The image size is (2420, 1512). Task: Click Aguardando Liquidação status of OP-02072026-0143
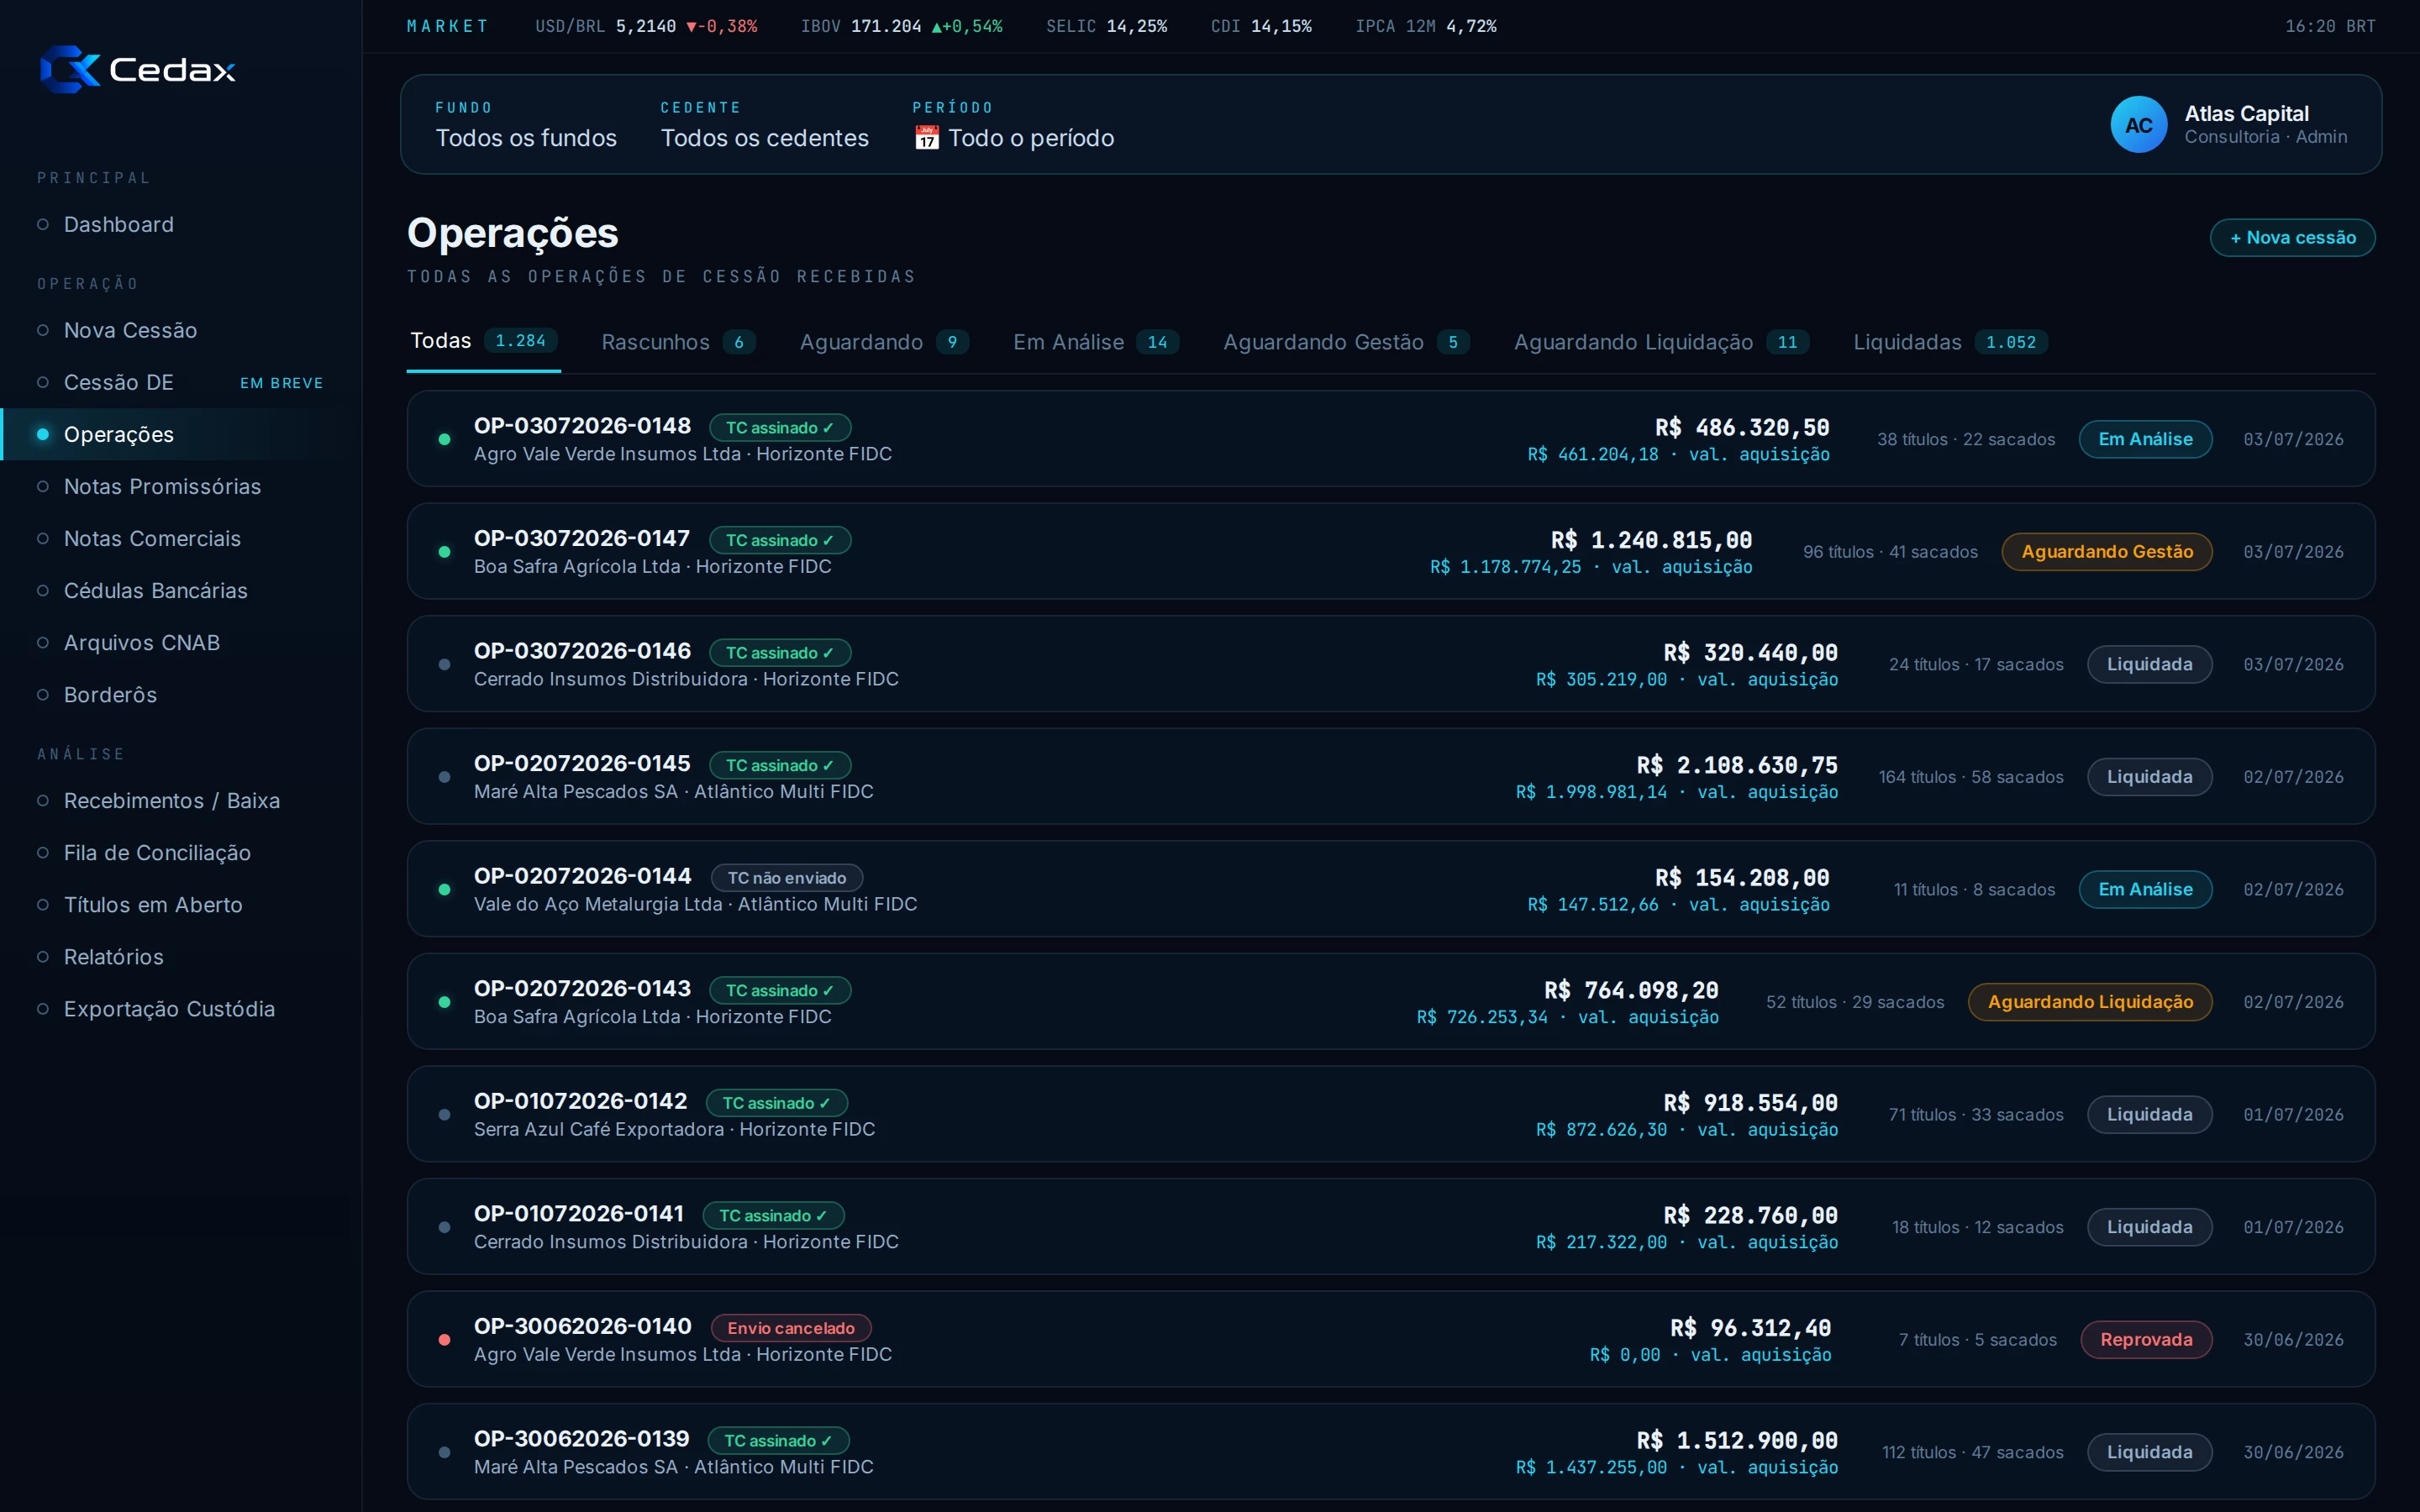pyautogui.click(x=2090, y=1001)
